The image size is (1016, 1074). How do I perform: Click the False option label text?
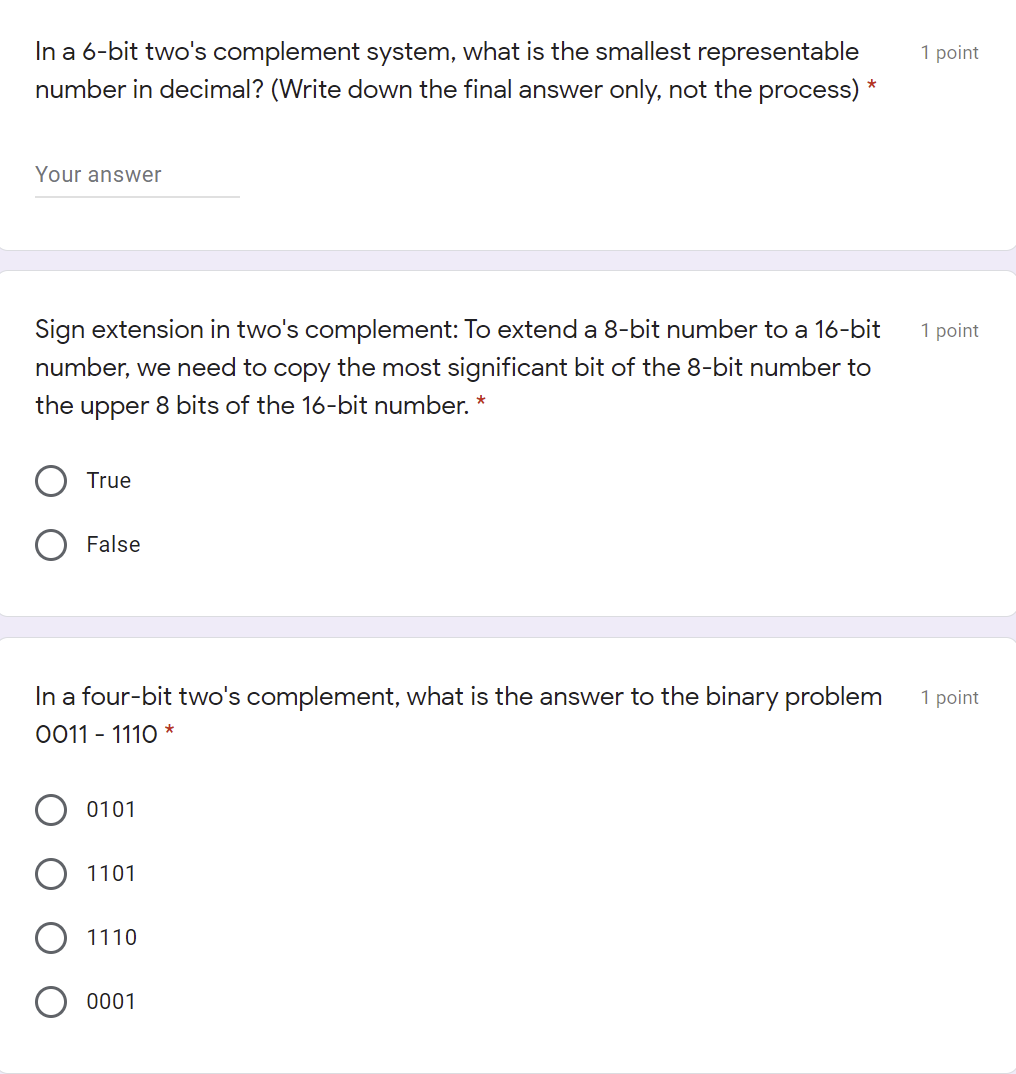click(x=113, y=545)
